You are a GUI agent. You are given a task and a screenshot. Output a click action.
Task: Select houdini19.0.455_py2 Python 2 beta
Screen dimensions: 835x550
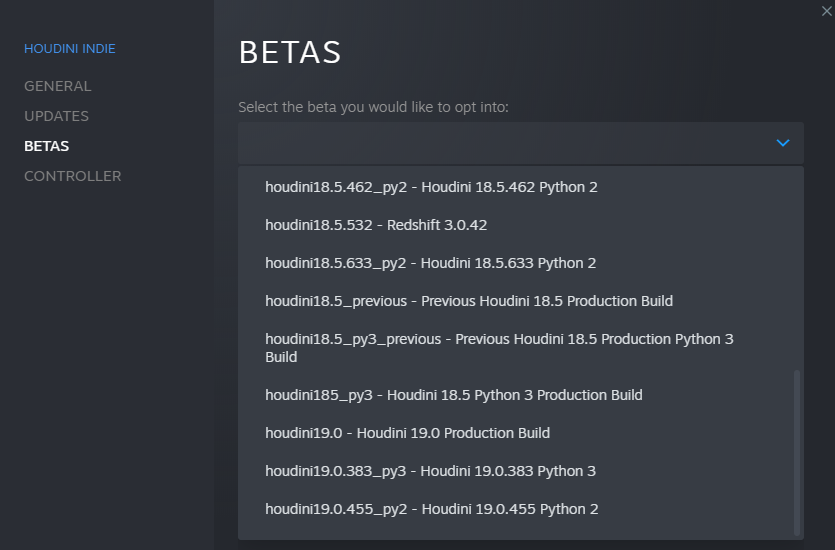431,509
